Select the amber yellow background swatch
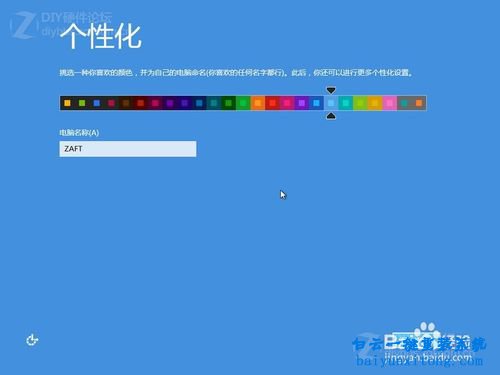This screenshot has width=500, height=375. (x=375, y=103)
